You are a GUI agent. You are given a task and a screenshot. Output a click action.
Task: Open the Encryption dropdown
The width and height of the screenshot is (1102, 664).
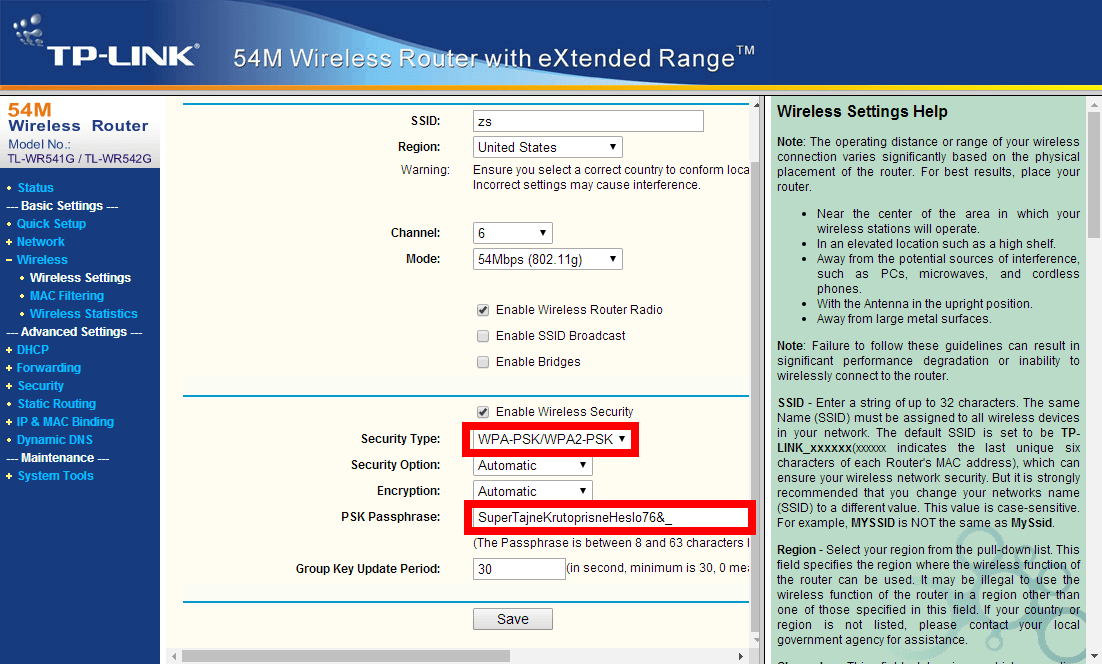tap(532, 491)
